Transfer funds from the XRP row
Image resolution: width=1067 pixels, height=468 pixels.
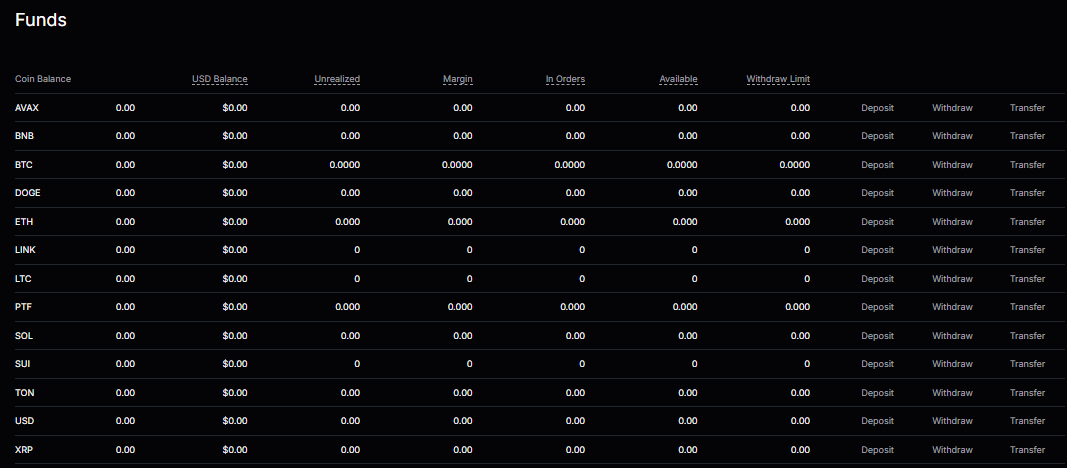point(1027,450)
